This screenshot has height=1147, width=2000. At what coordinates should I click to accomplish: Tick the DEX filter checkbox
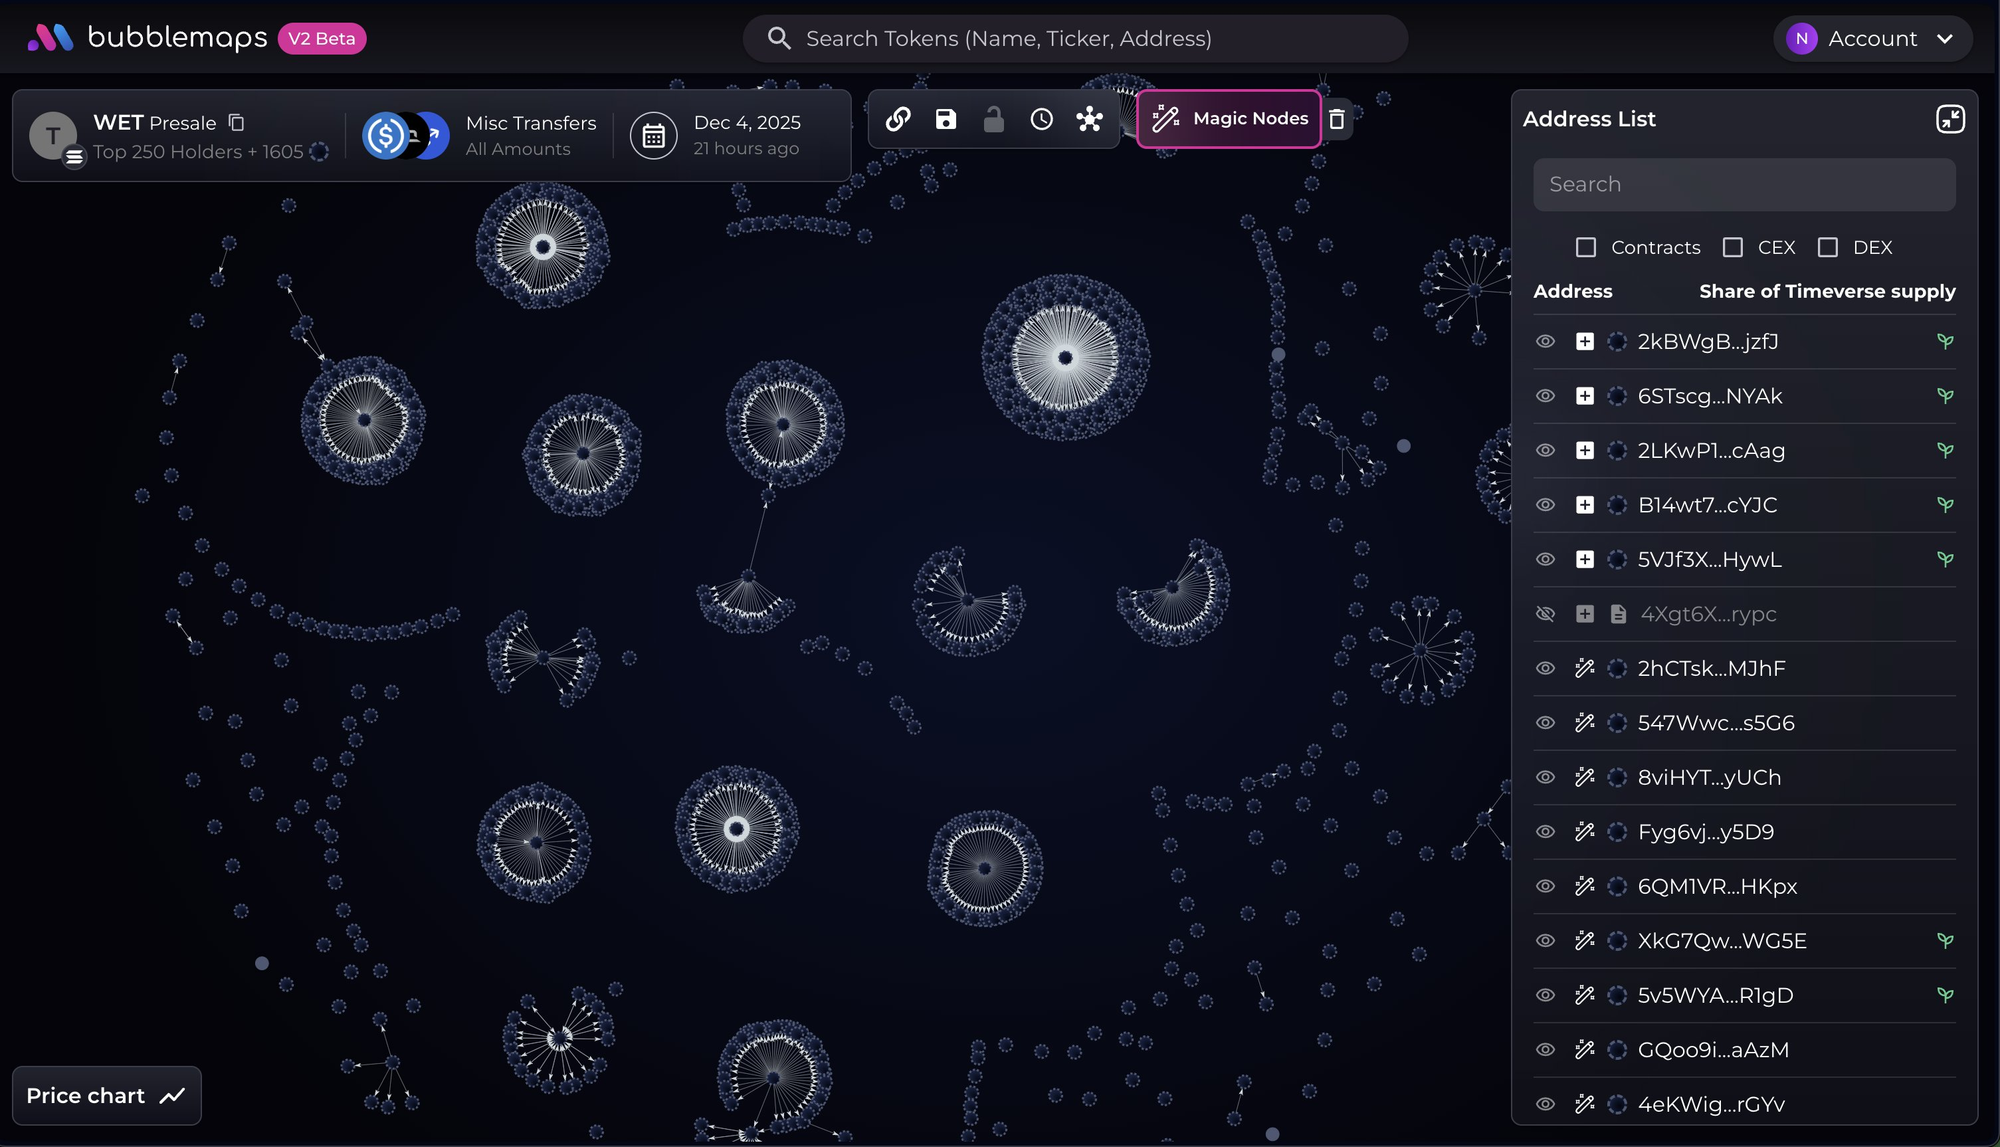(x=1828, y=247)
